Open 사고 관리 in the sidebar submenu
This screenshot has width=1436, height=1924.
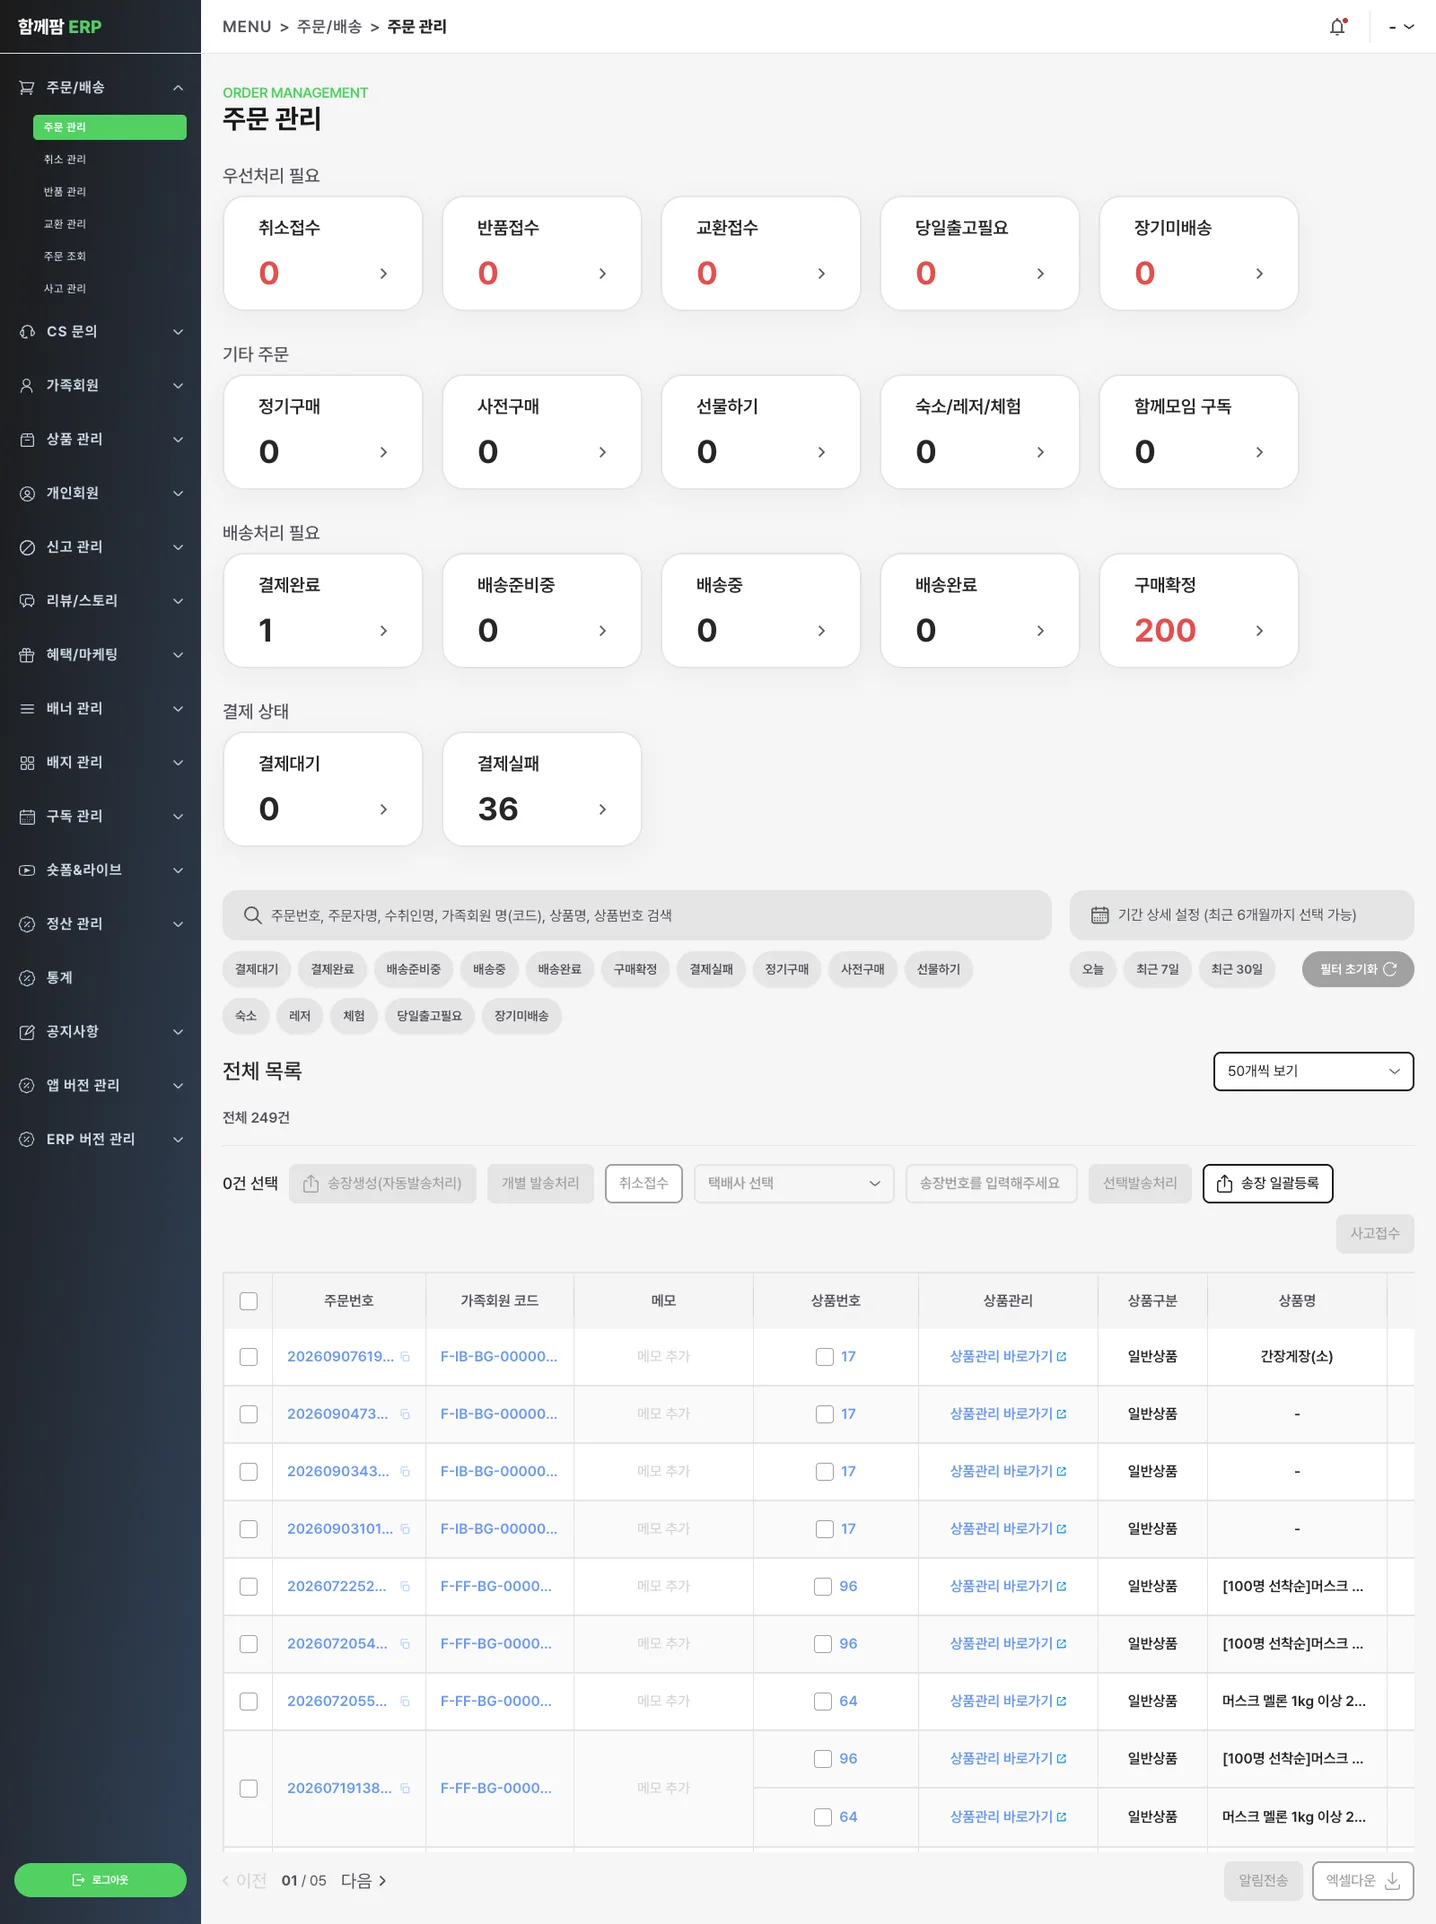tap(65, 289)
